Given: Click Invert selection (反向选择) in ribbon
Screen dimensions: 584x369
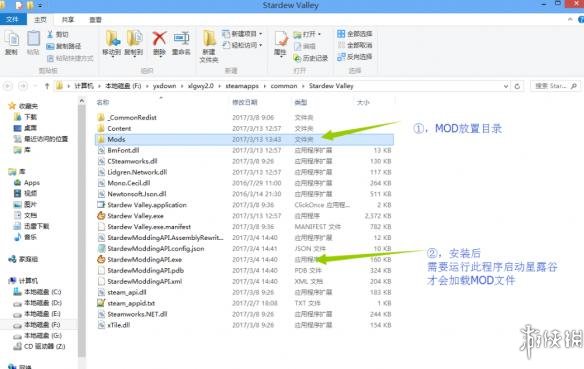Looking at the screenshot, I should coord(355,57).
